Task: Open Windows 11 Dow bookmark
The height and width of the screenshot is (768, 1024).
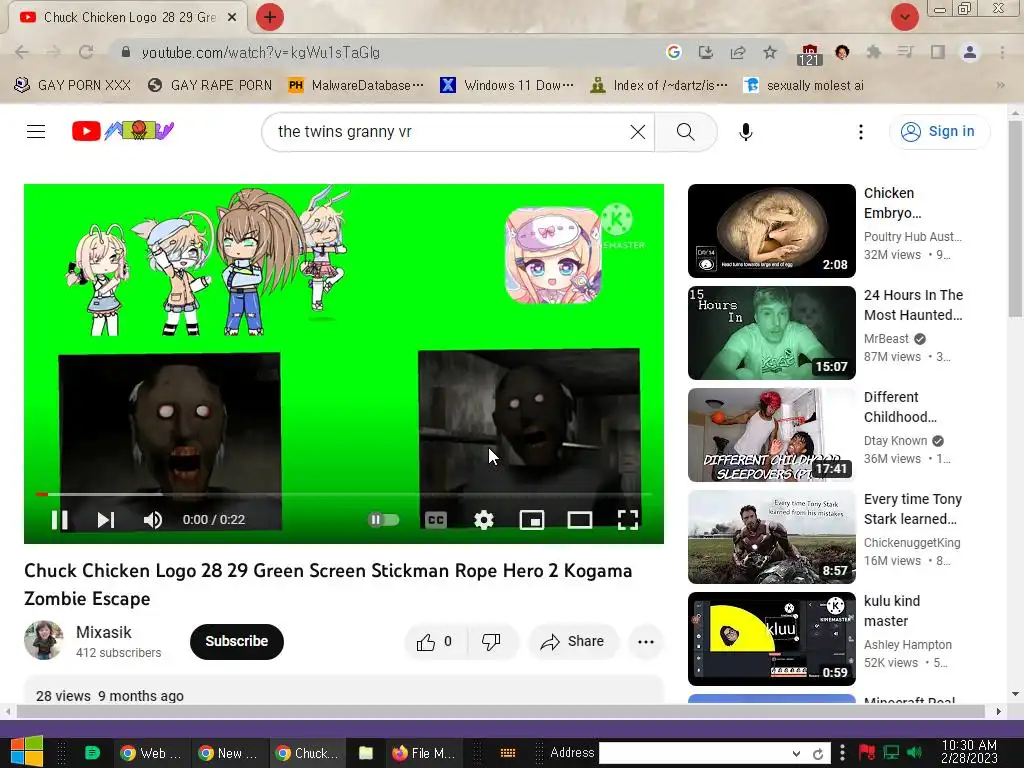Action: point(507,86)
